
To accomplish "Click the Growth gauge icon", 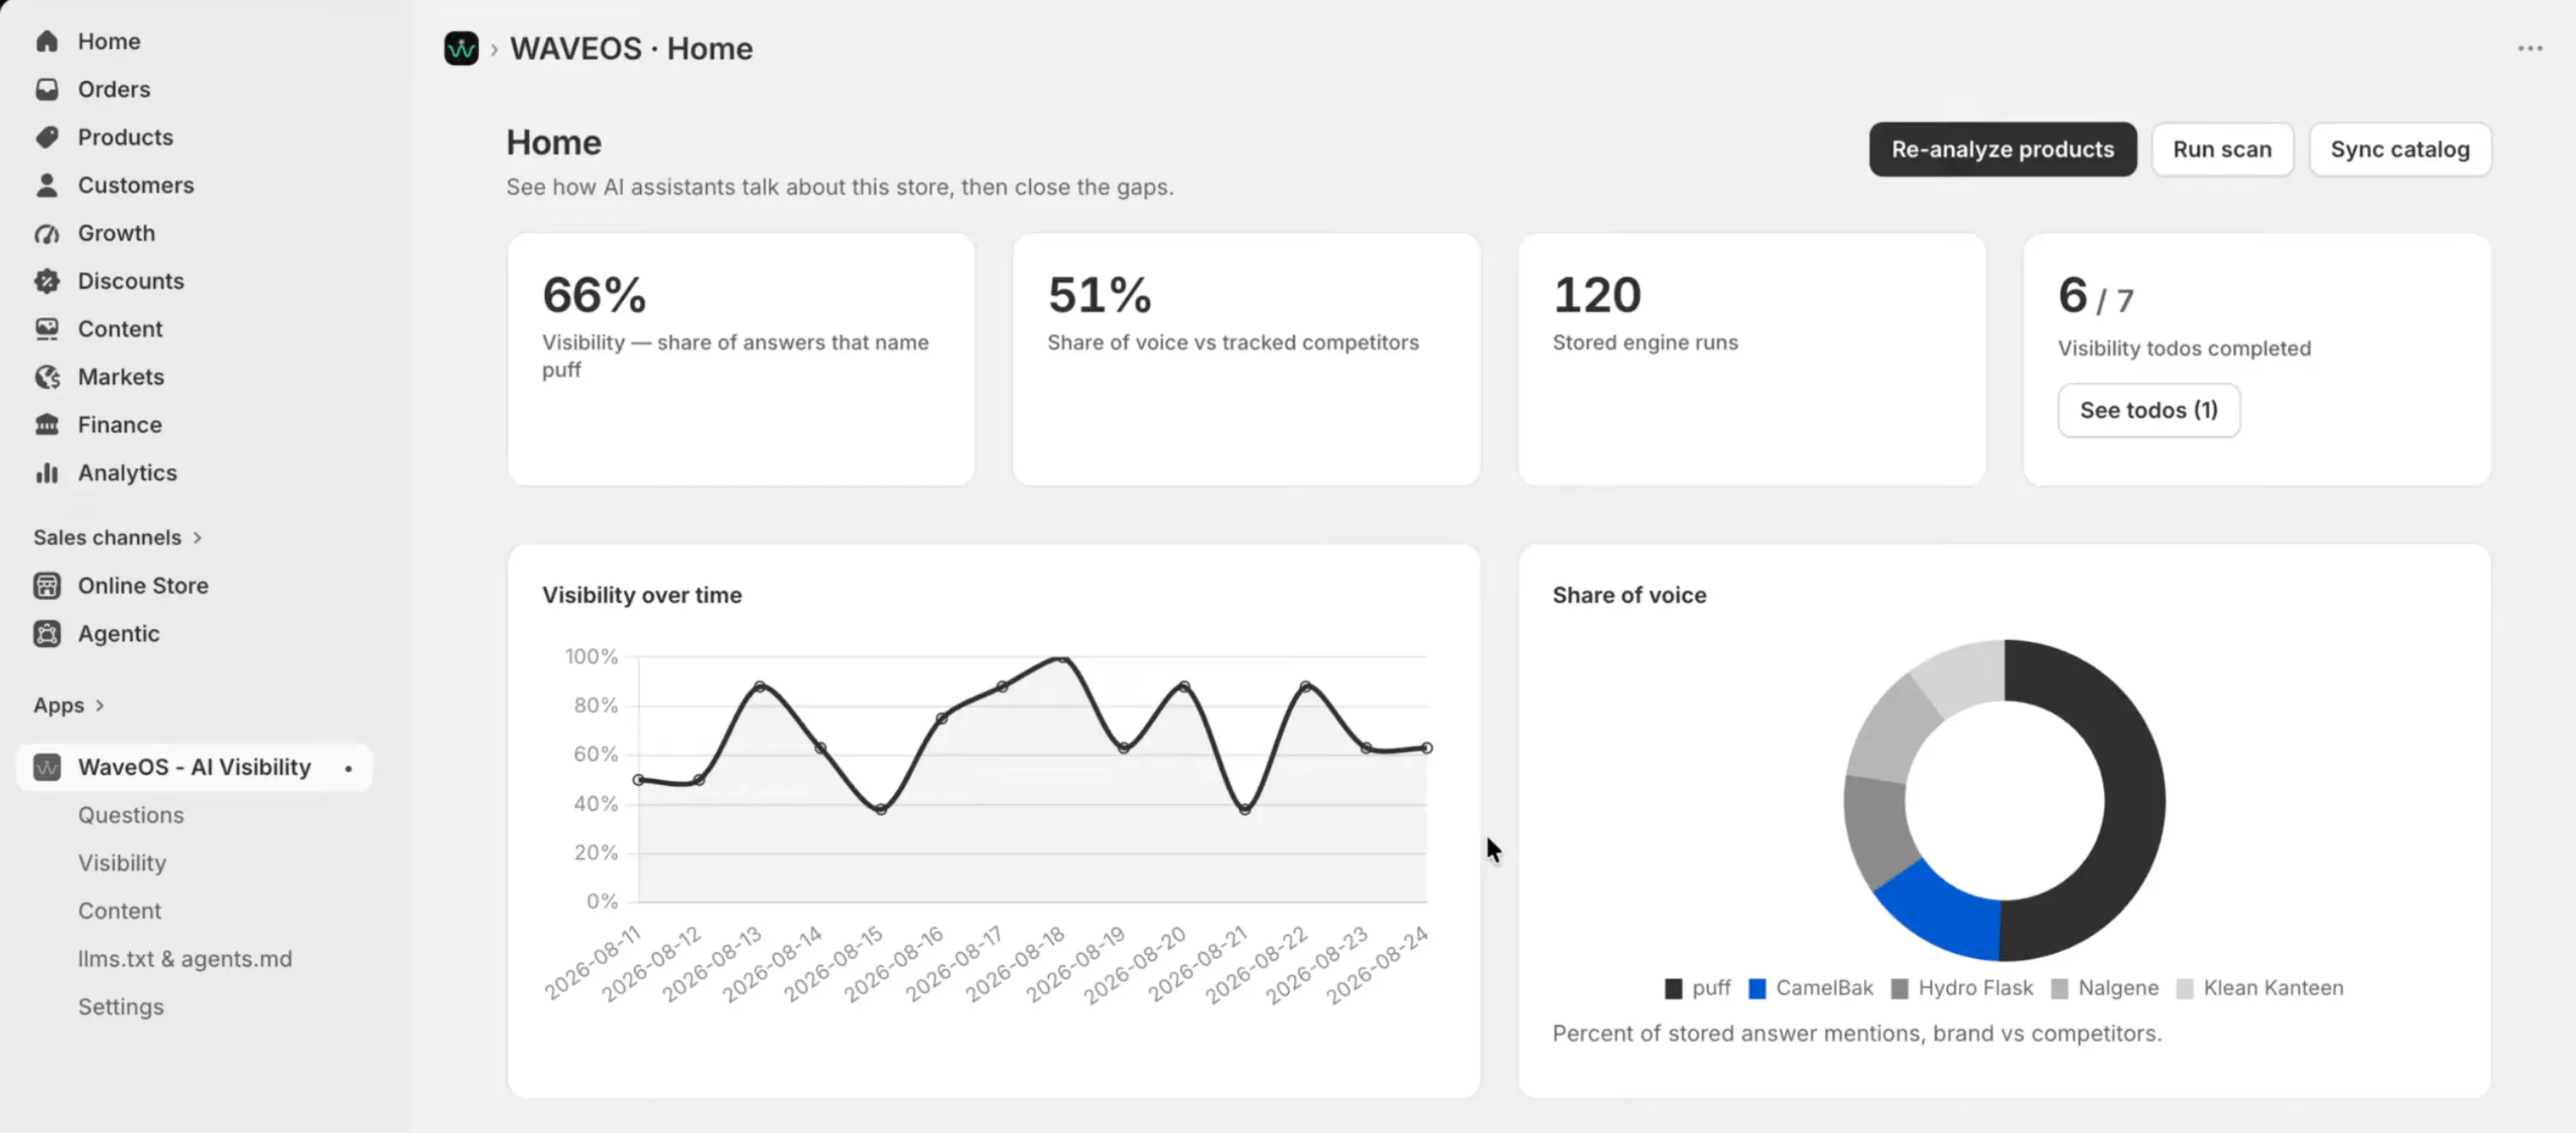I will pyautogui.click(x=47, y=233).
